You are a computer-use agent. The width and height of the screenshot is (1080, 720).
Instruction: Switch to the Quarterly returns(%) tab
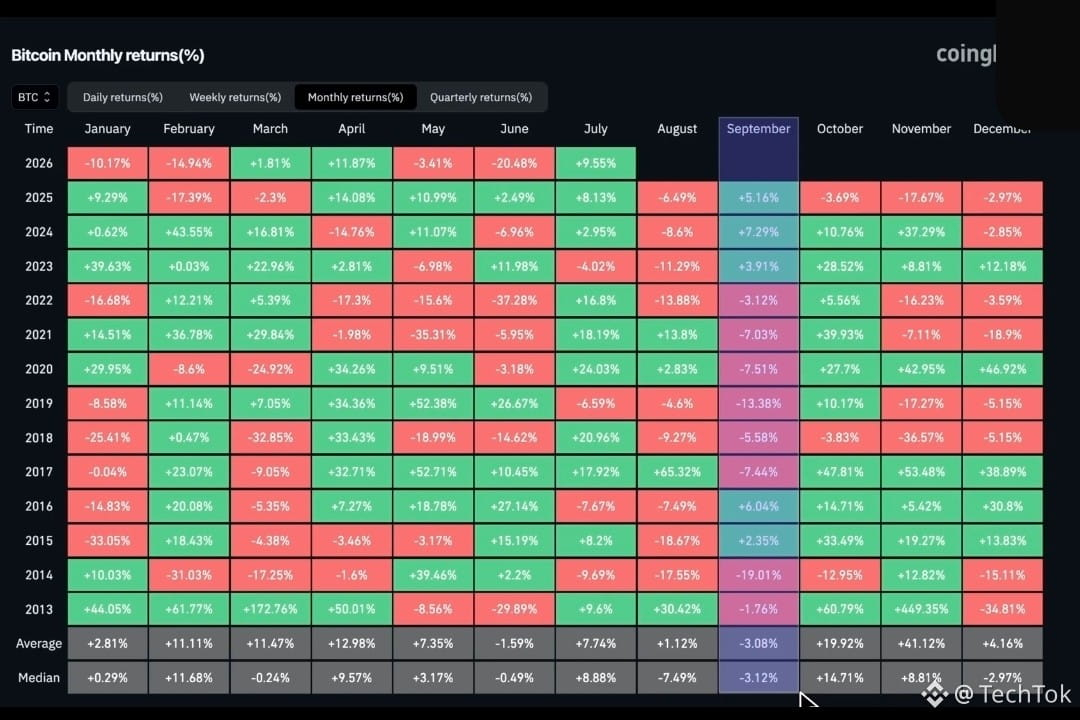(x=481, y=97)
